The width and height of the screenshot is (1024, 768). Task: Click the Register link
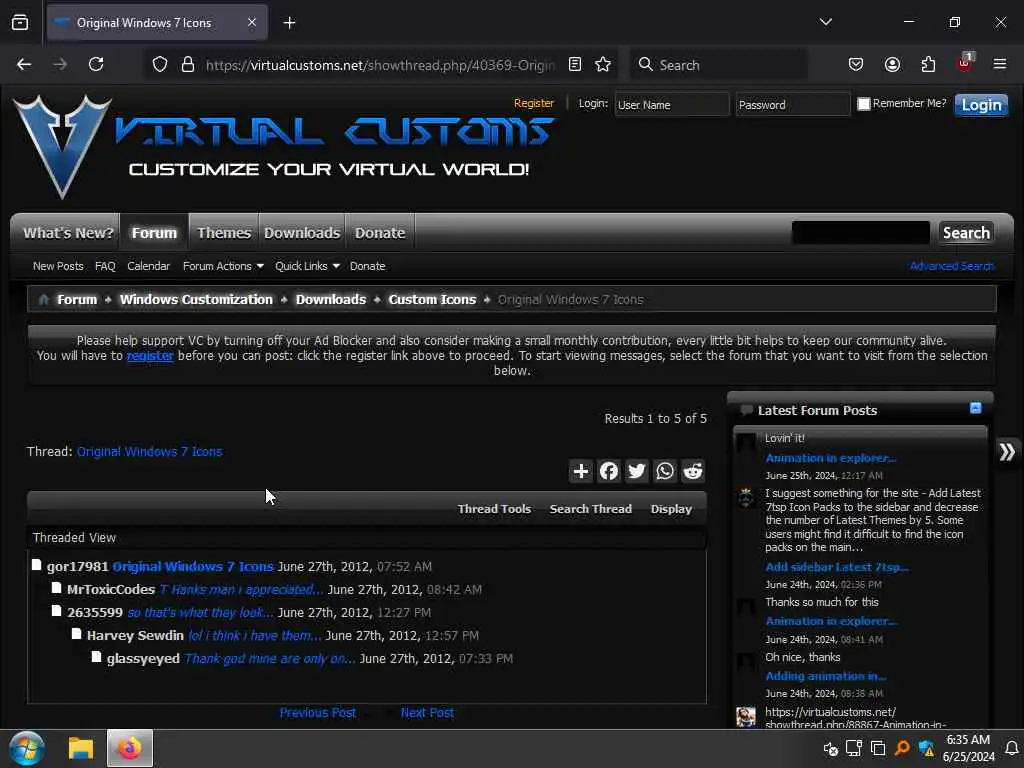(534, 103)
